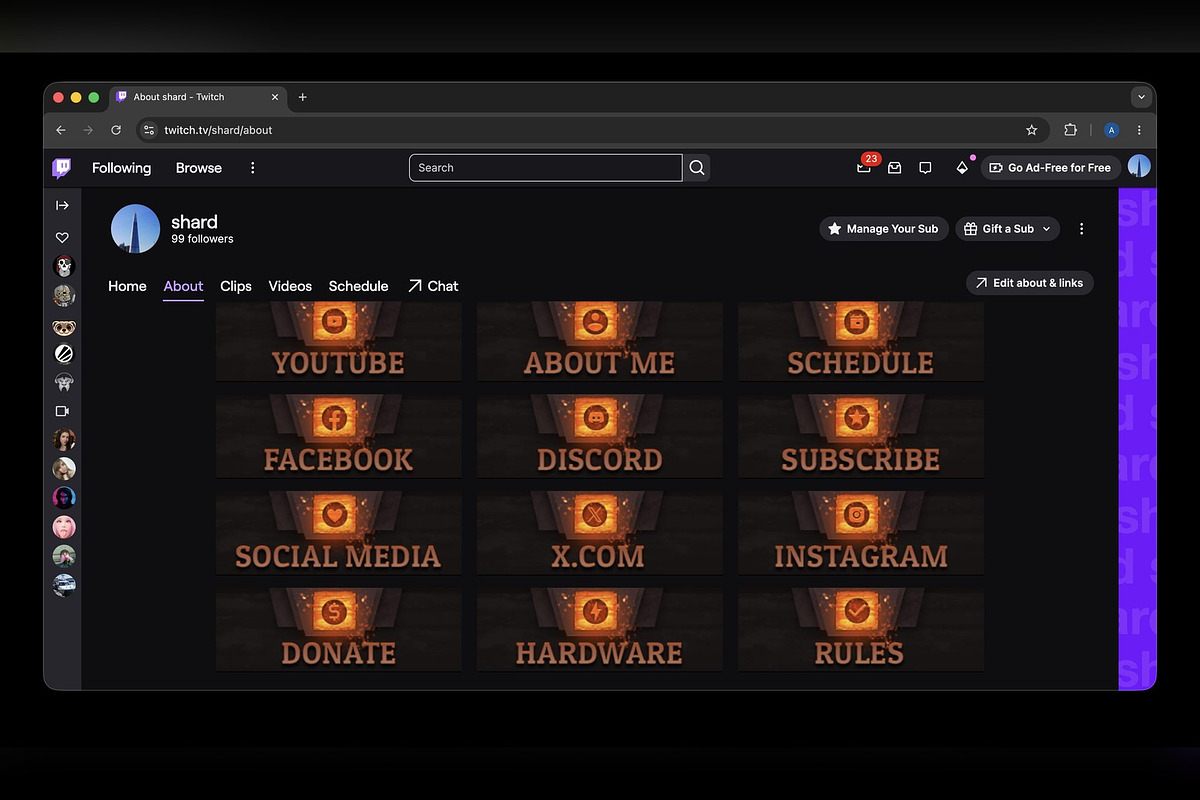Click the camera recommended channels icon
1200x800 pixels.
[x=62, y=411]
